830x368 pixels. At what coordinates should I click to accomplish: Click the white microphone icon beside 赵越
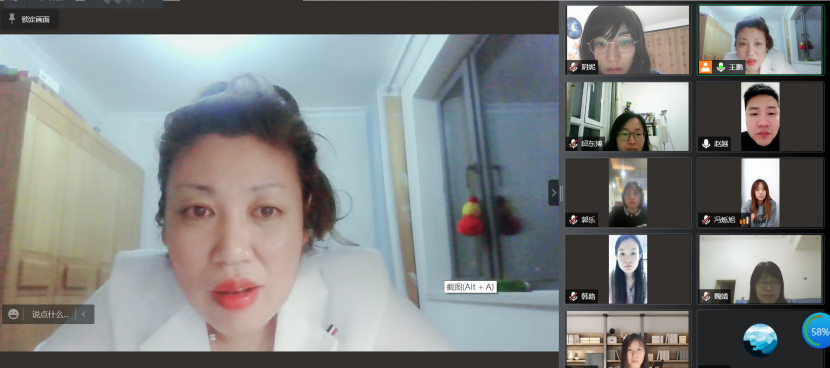(706, 143)
